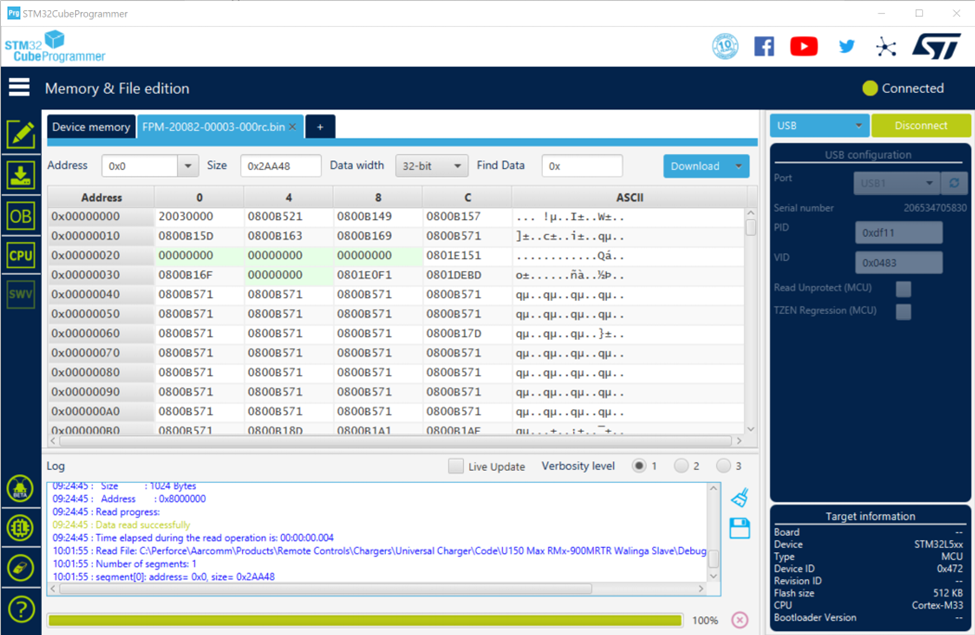
Task: Open the Download button dropdown arrow
Action: (x=739, y=166)
